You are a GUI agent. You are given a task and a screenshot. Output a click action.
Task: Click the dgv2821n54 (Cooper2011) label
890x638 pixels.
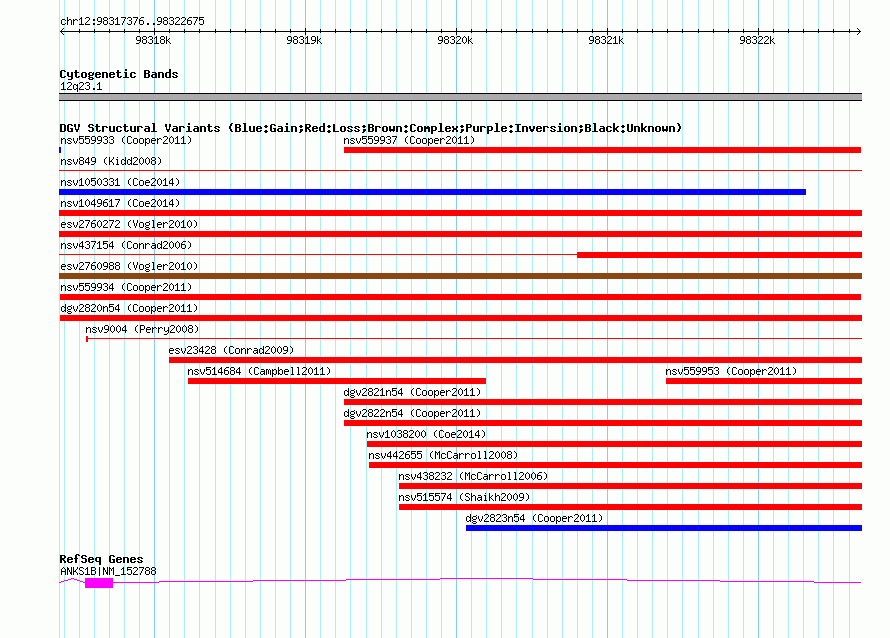412,392
